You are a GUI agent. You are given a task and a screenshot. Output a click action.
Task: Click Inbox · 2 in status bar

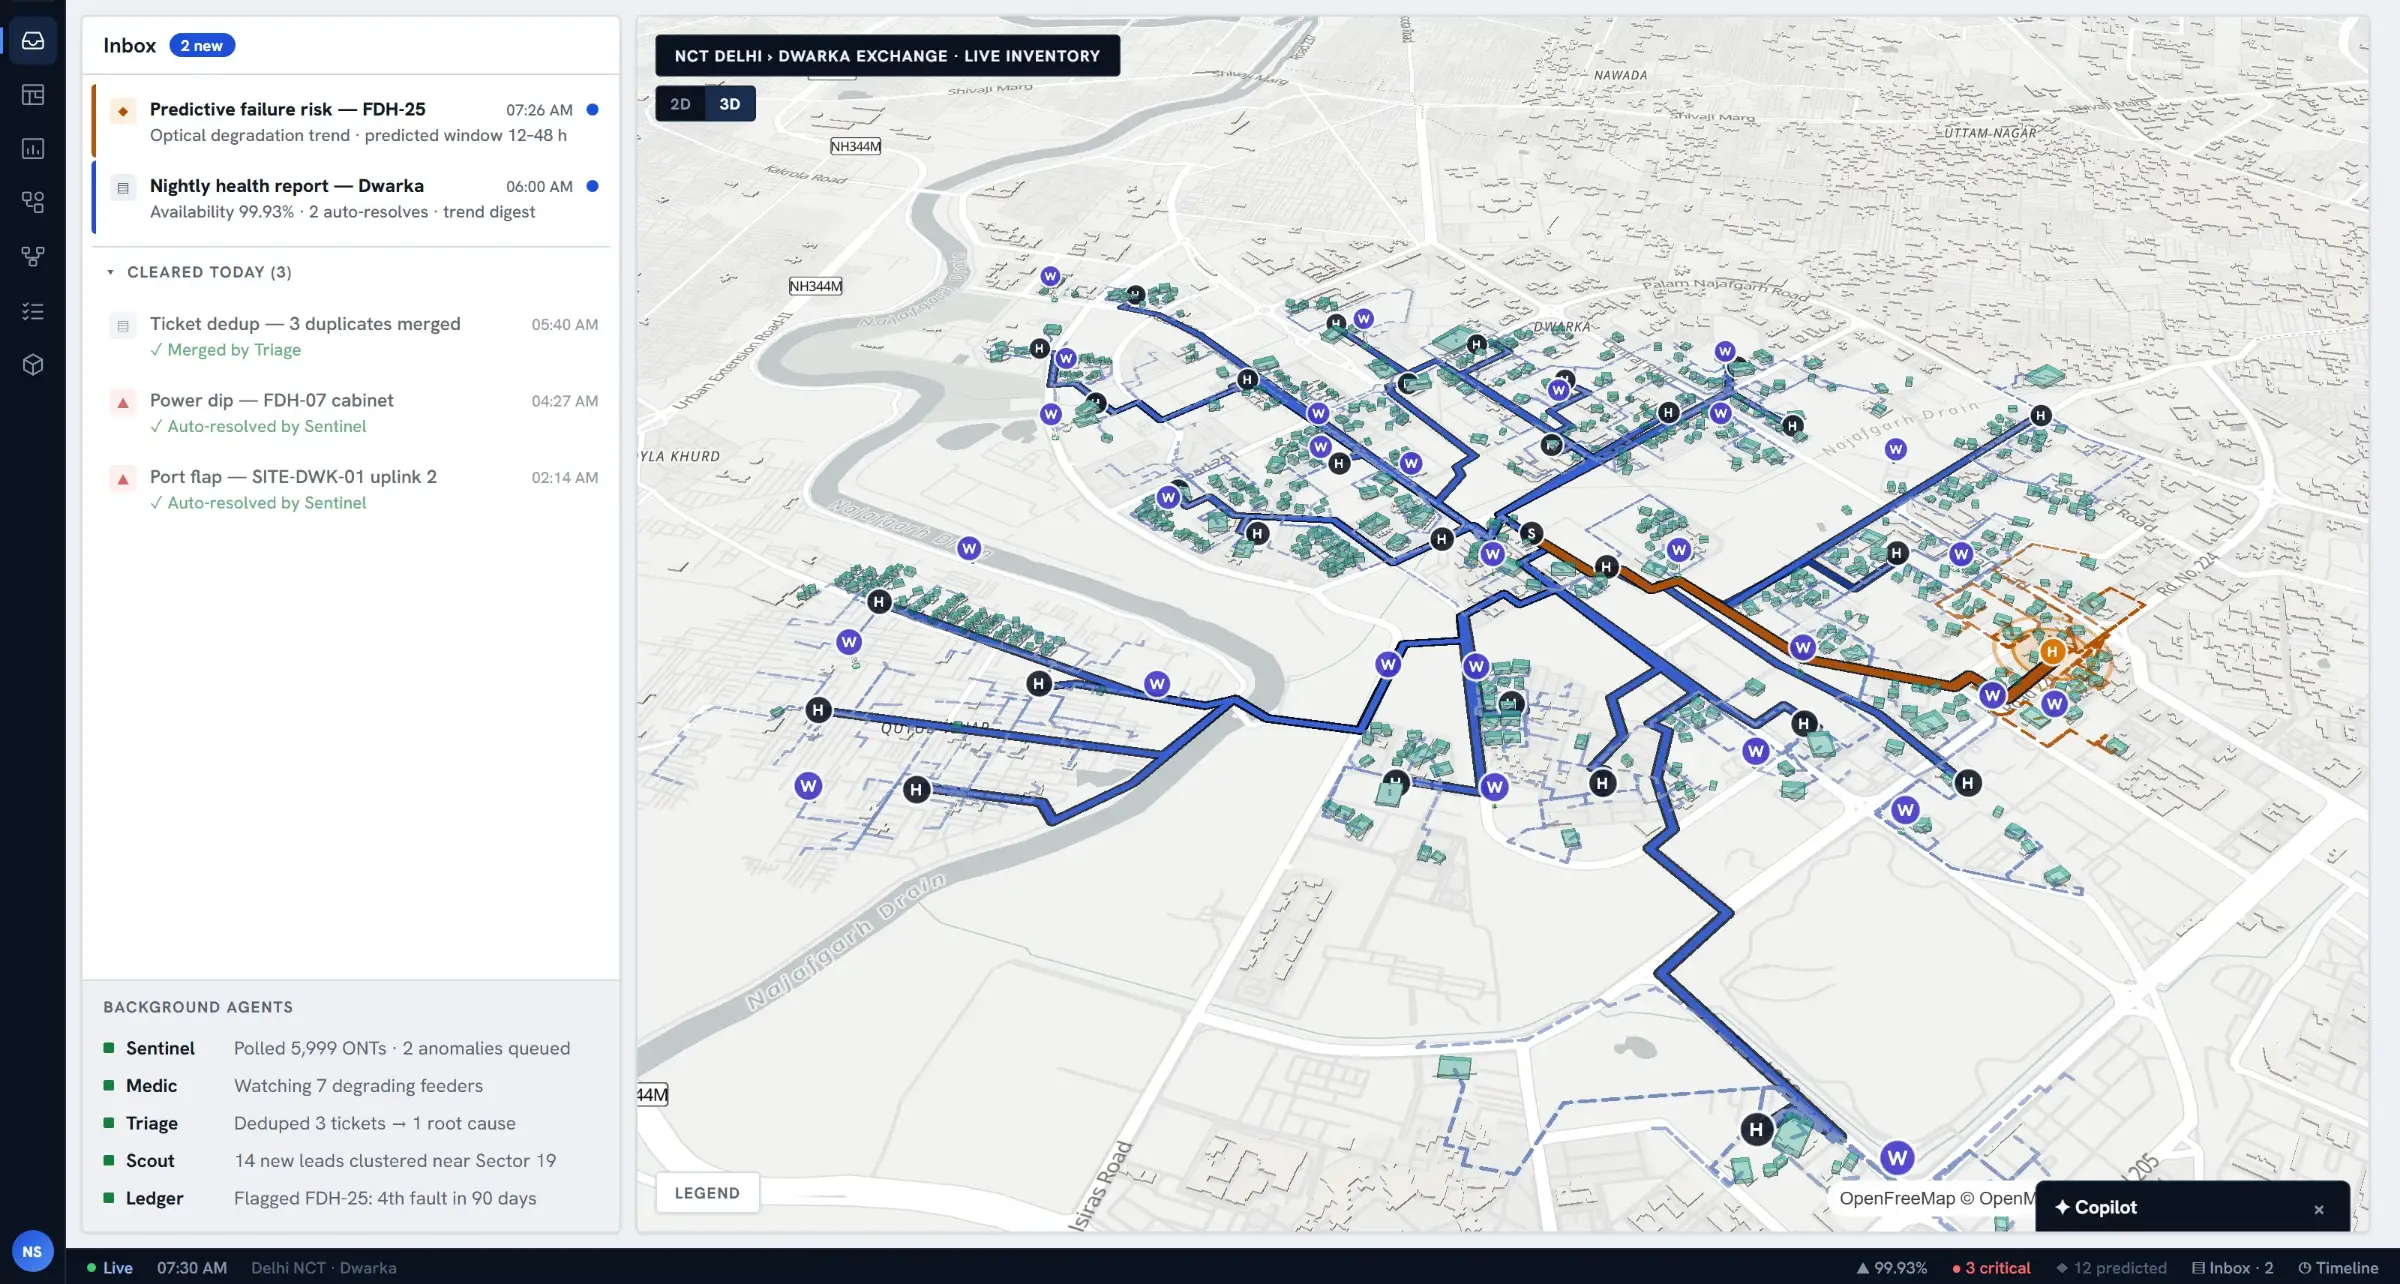2232,1267
